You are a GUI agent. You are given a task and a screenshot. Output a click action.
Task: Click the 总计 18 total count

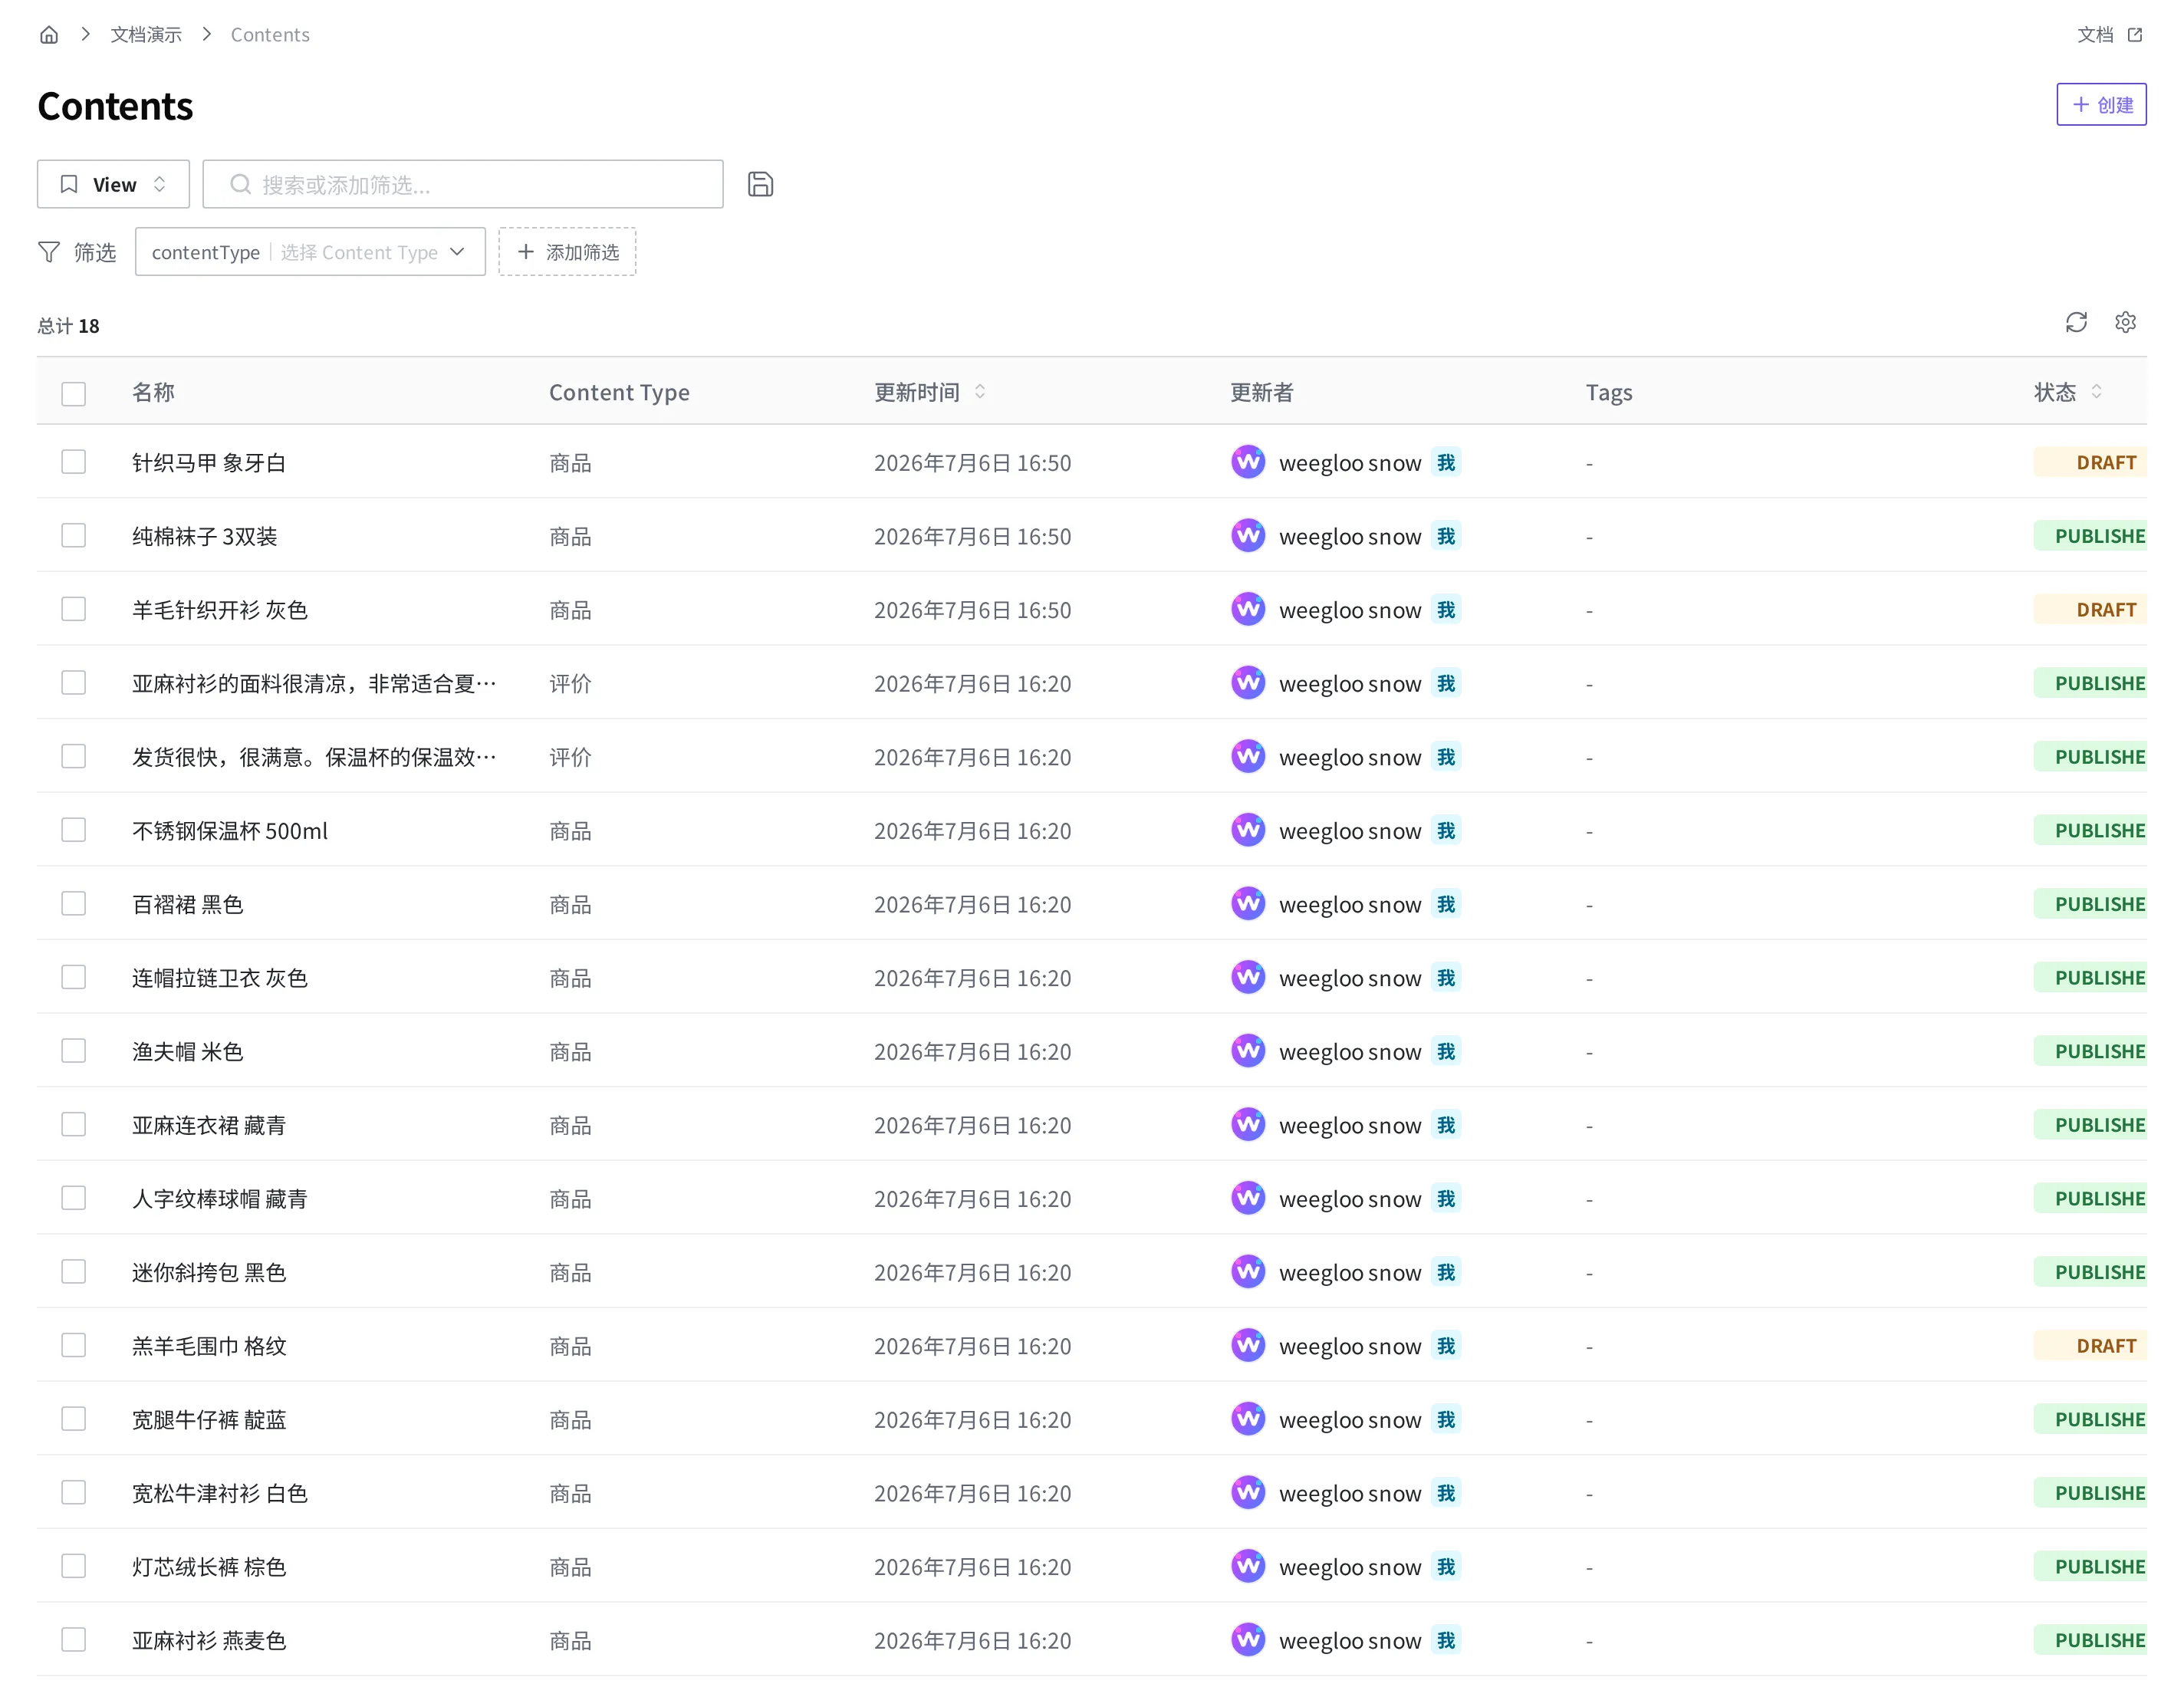coord(68,326)
